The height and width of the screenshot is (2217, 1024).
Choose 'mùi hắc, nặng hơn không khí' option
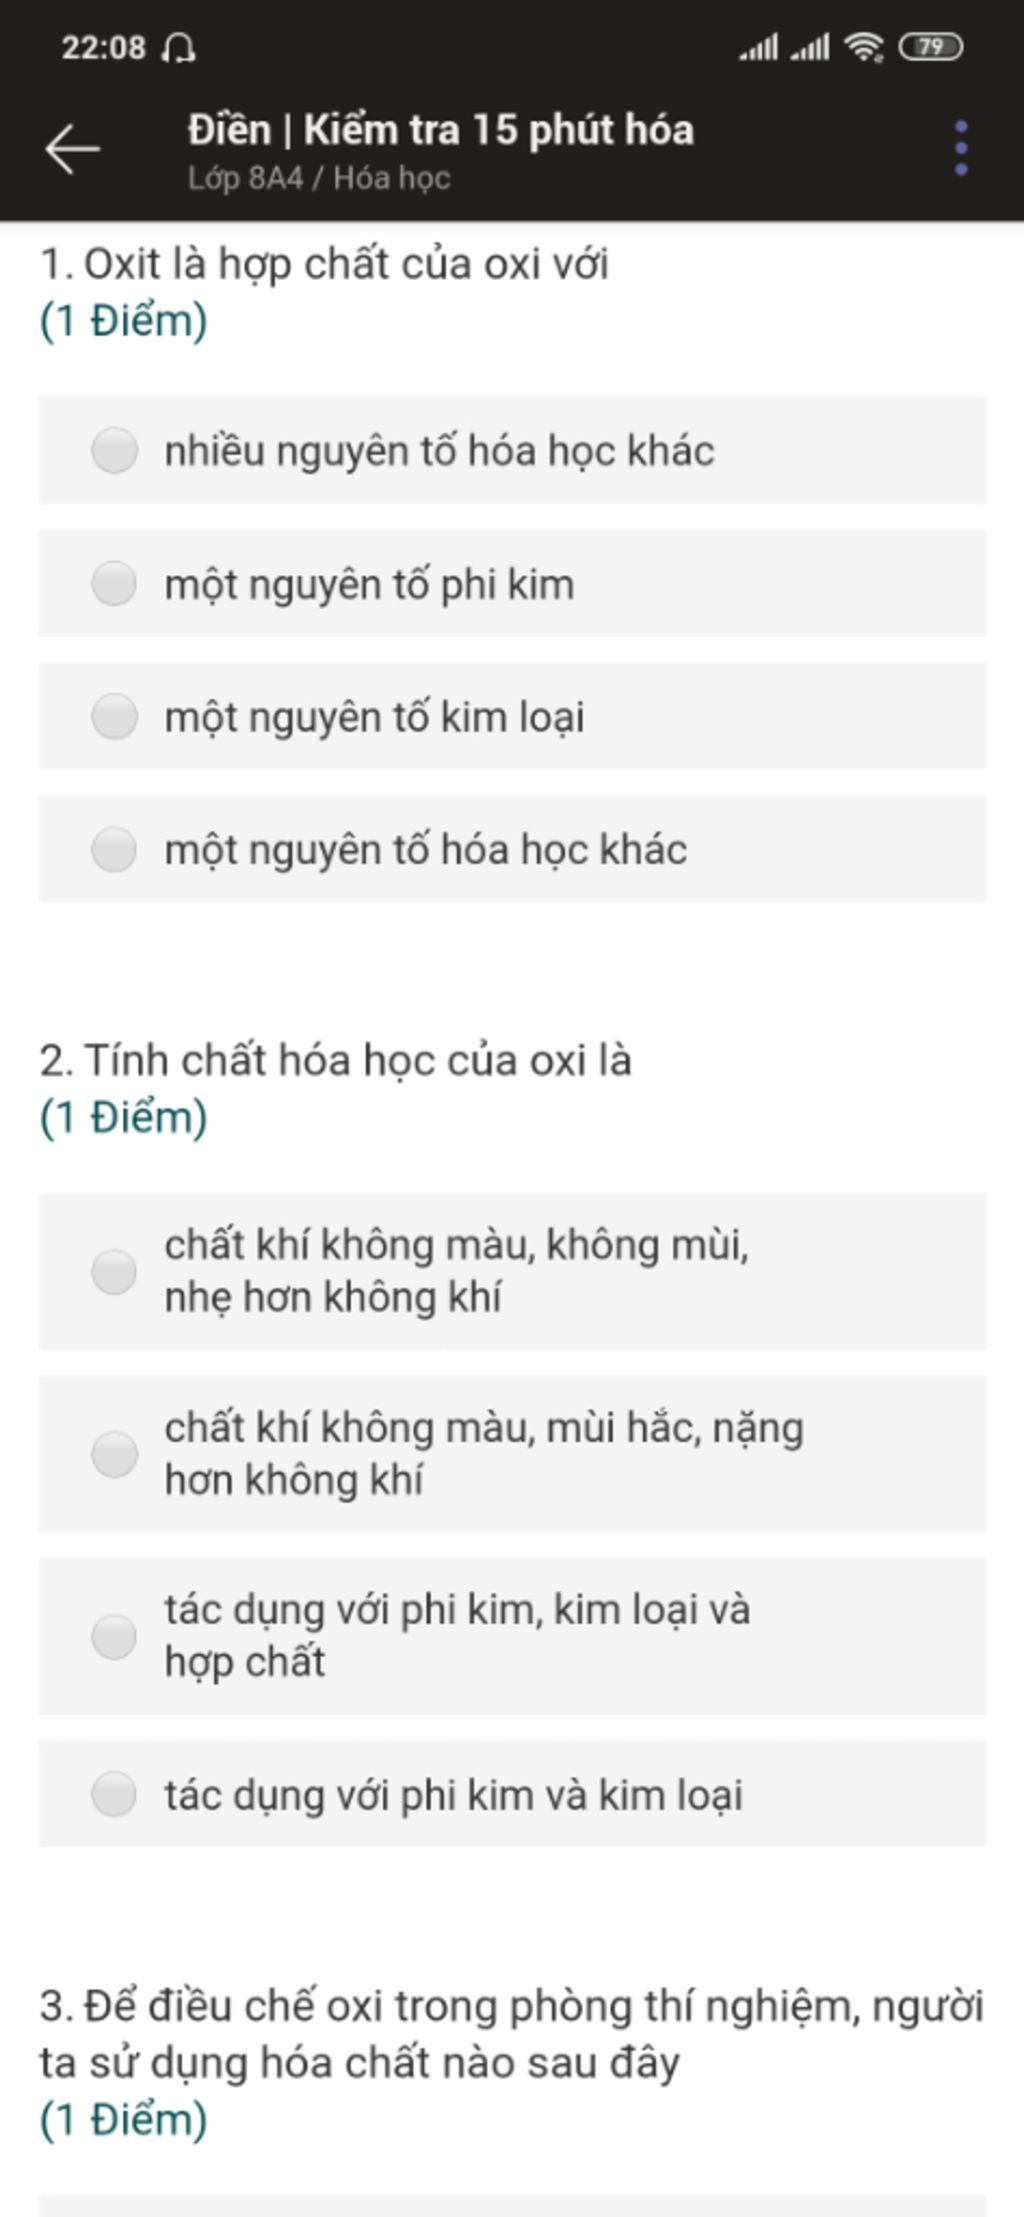tap(114, 1454)
